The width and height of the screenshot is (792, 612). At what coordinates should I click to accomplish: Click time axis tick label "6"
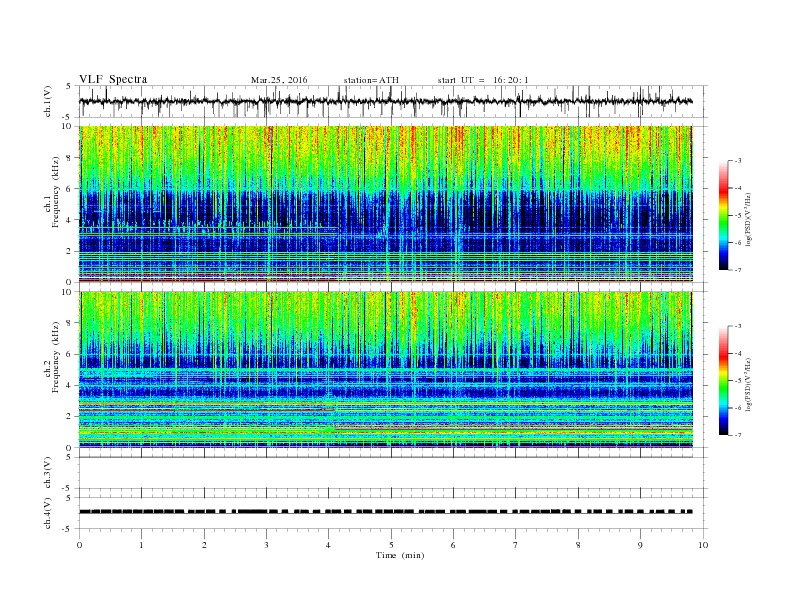click(453, 545)
